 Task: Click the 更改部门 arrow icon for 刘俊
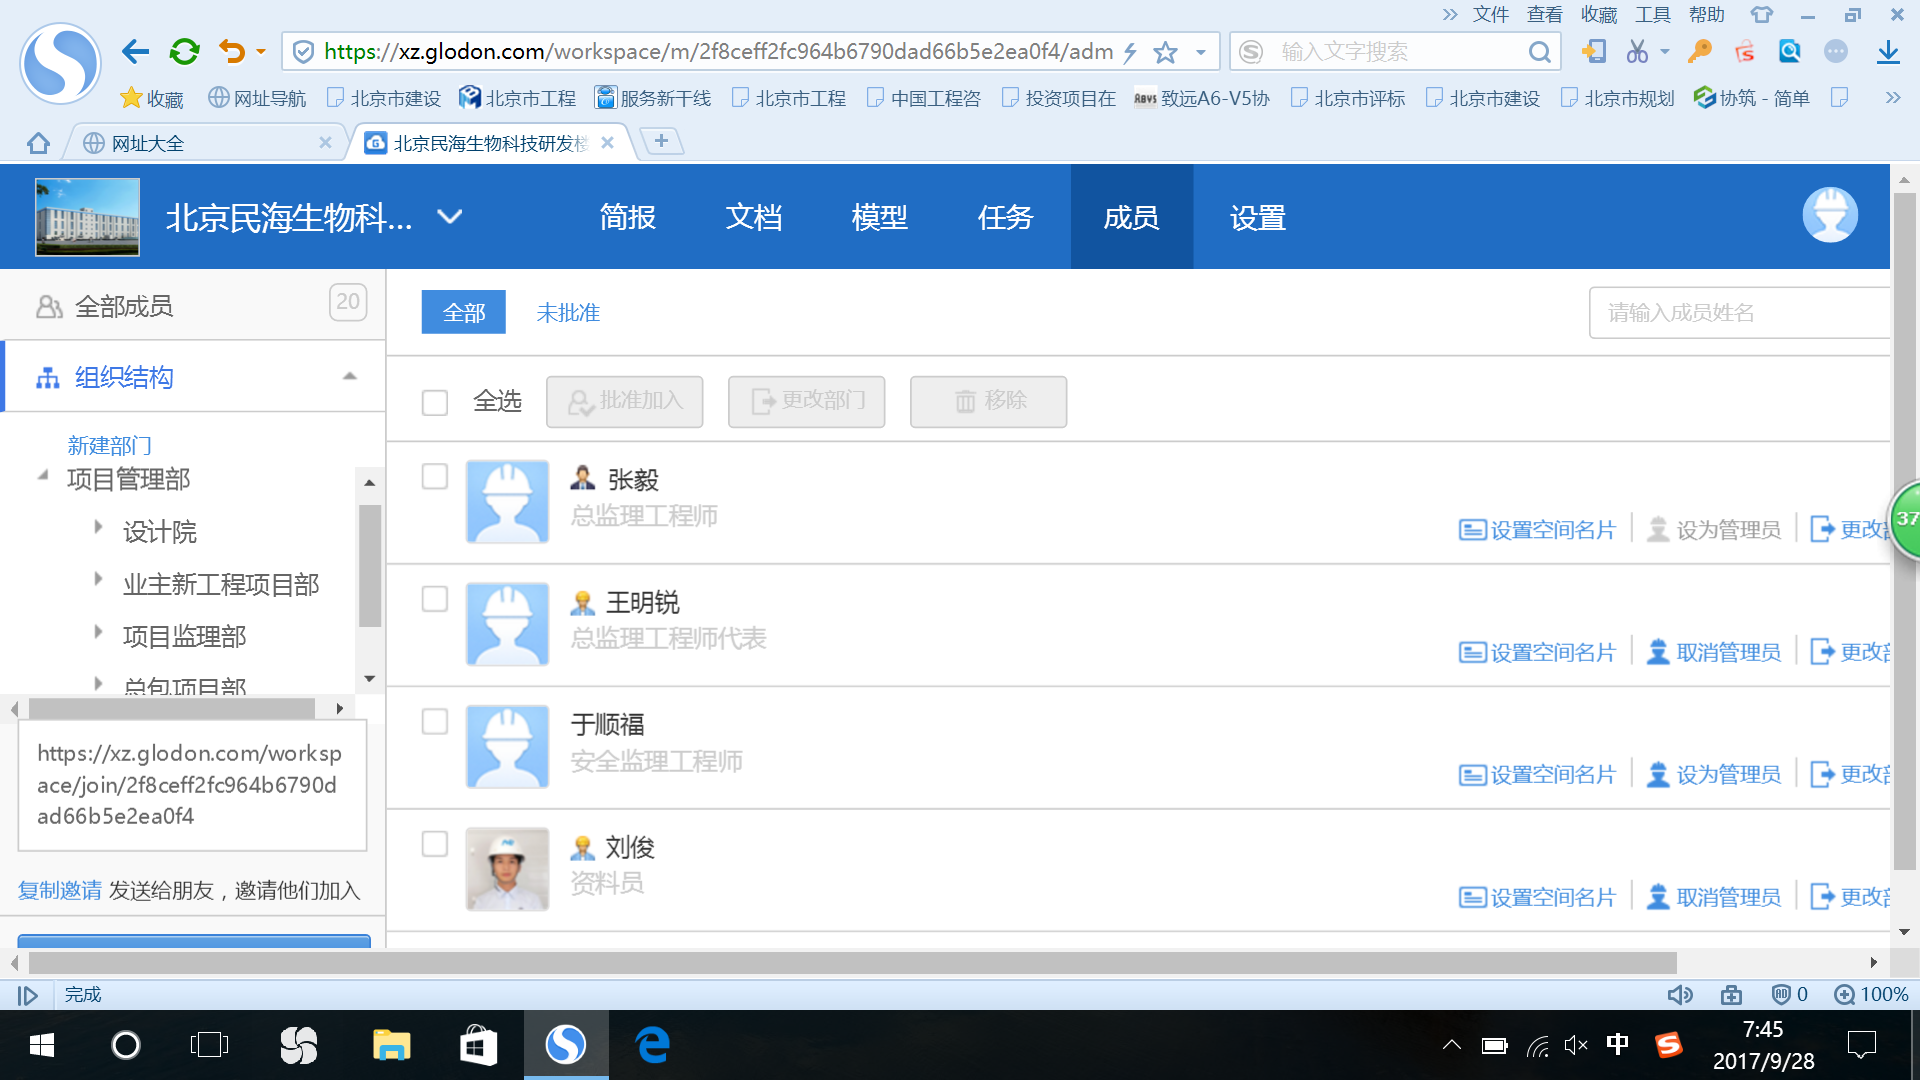point(1822,896)
